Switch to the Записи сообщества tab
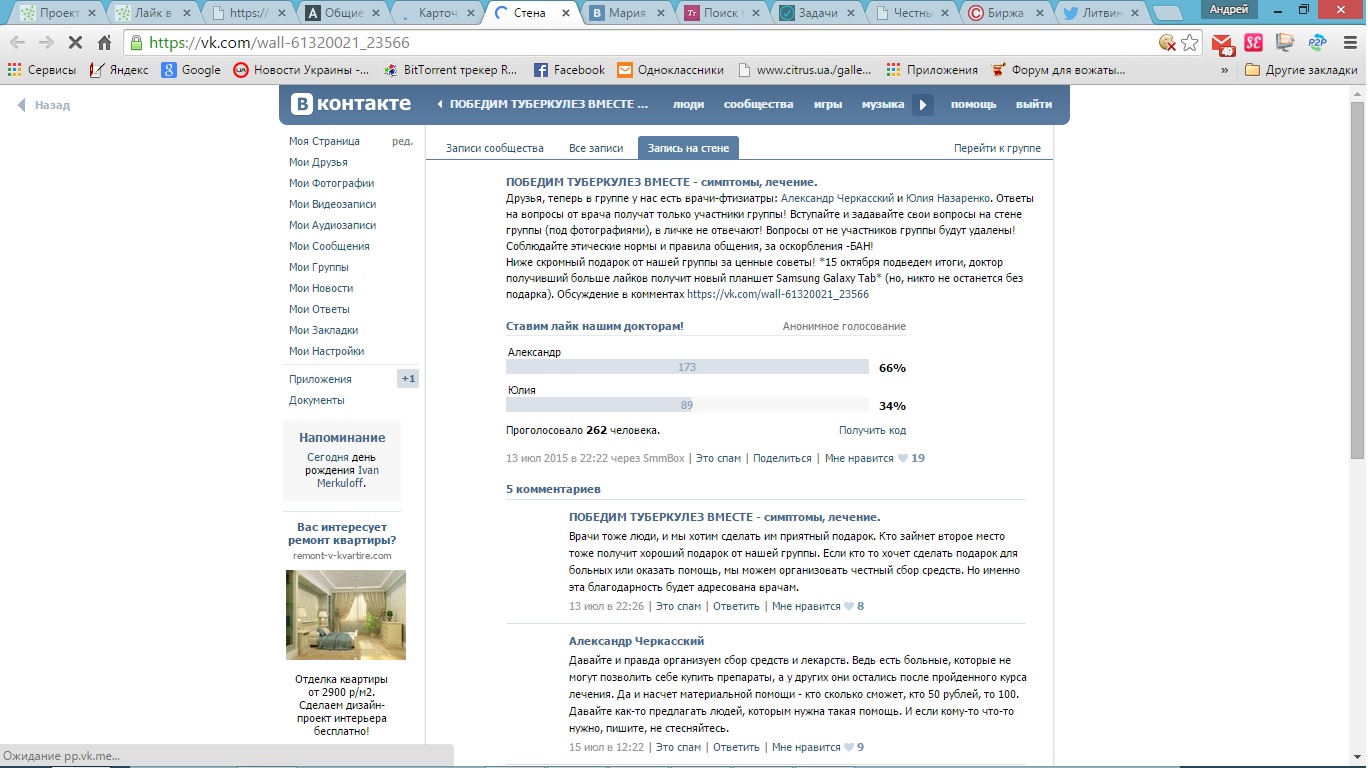Viewport: 1368px width, 768px height. [495, 148]
